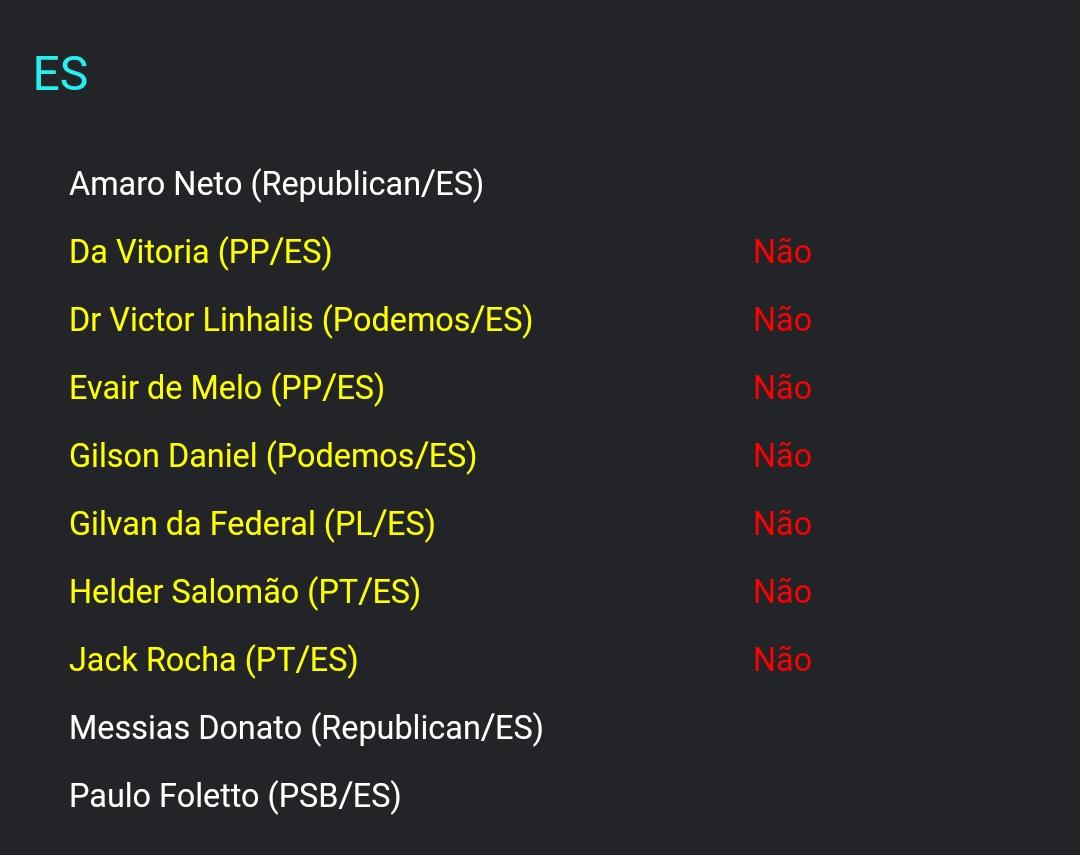Screen dimensions: 1080x855
Task: Select Paulo Foletto (PSB/ES) entry
Action: [234, 796]
